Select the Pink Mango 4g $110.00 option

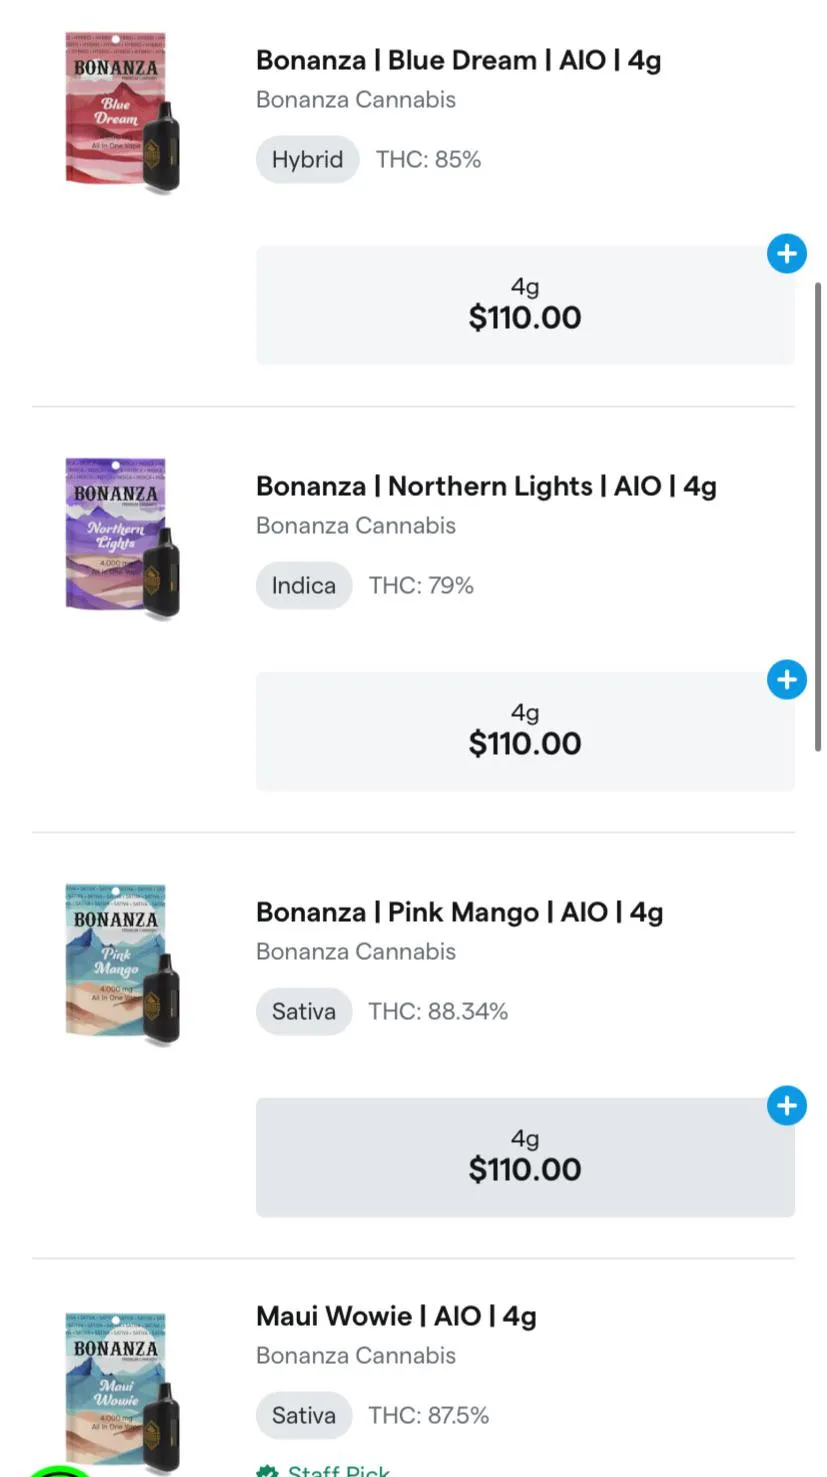[524, 1158]
